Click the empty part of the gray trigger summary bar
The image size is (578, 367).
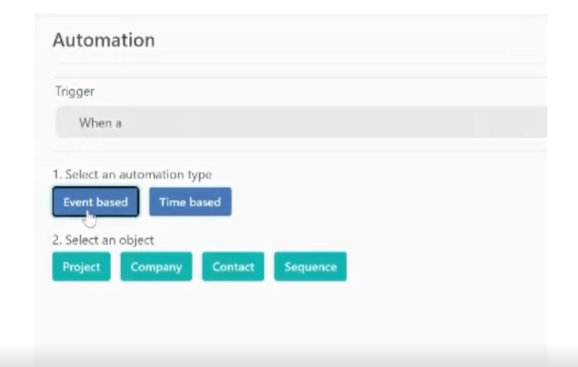(332, 122)
